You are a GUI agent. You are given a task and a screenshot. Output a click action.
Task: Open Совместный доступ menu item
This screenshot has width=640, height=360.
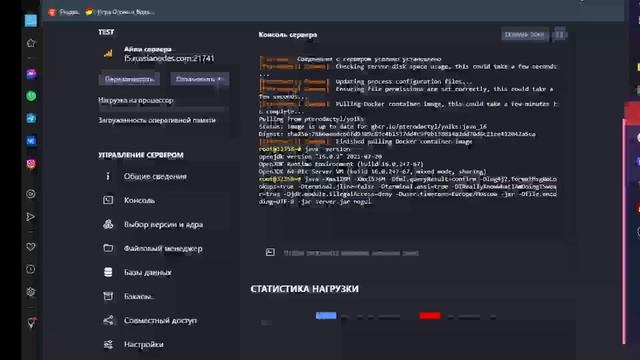click(160, 321)
